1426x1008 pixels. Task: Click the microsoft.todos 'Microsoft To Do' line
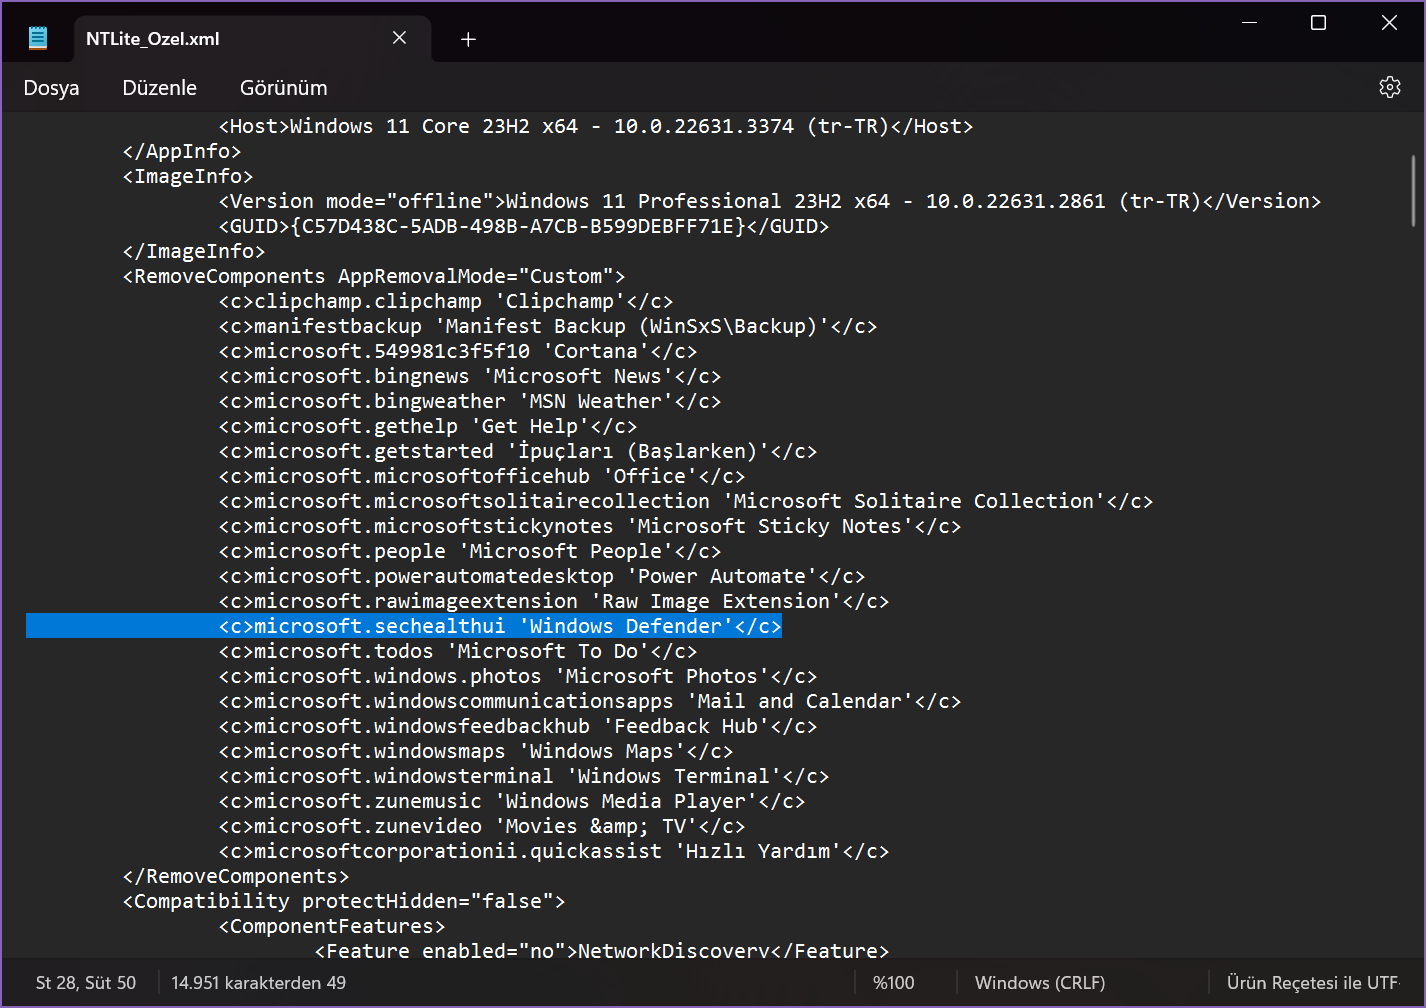click(x=458, y=651)
